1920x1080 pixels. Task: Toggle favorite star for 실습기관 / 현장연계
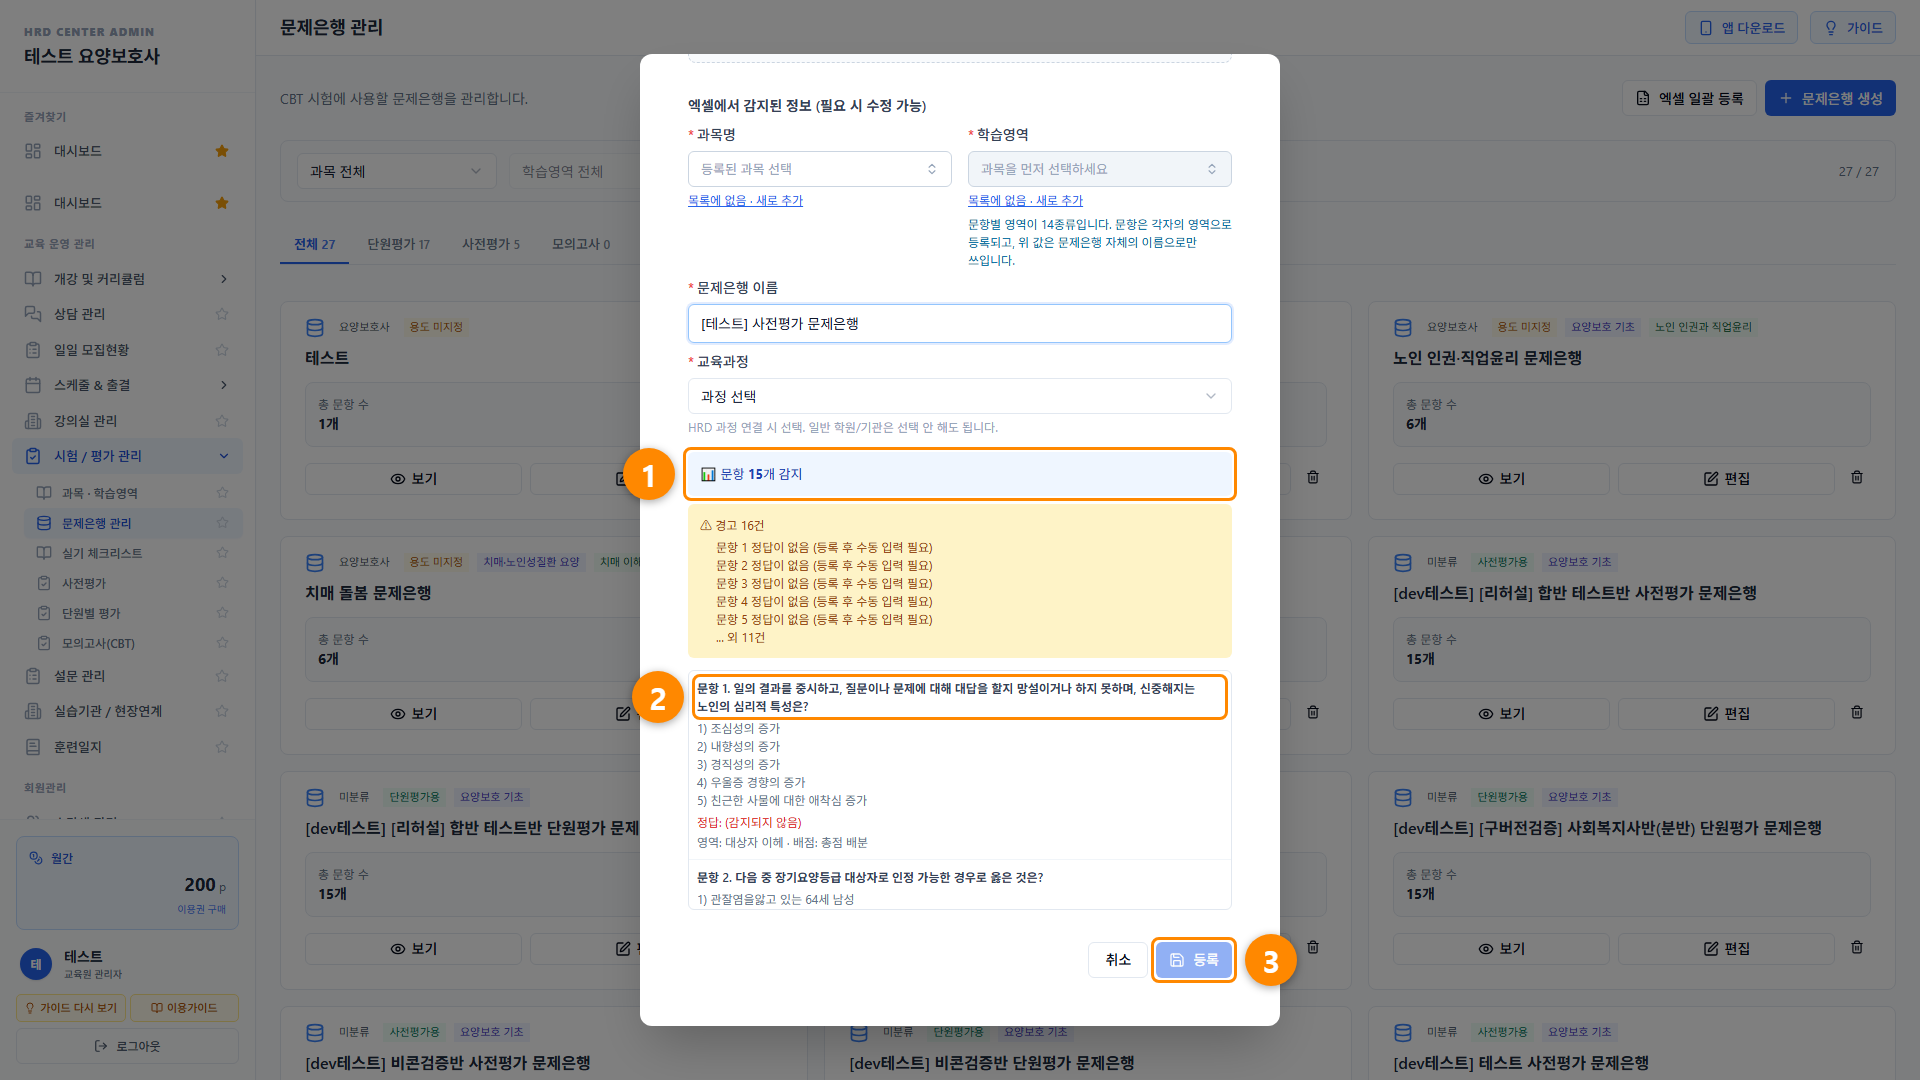click(x=222, y=711)
